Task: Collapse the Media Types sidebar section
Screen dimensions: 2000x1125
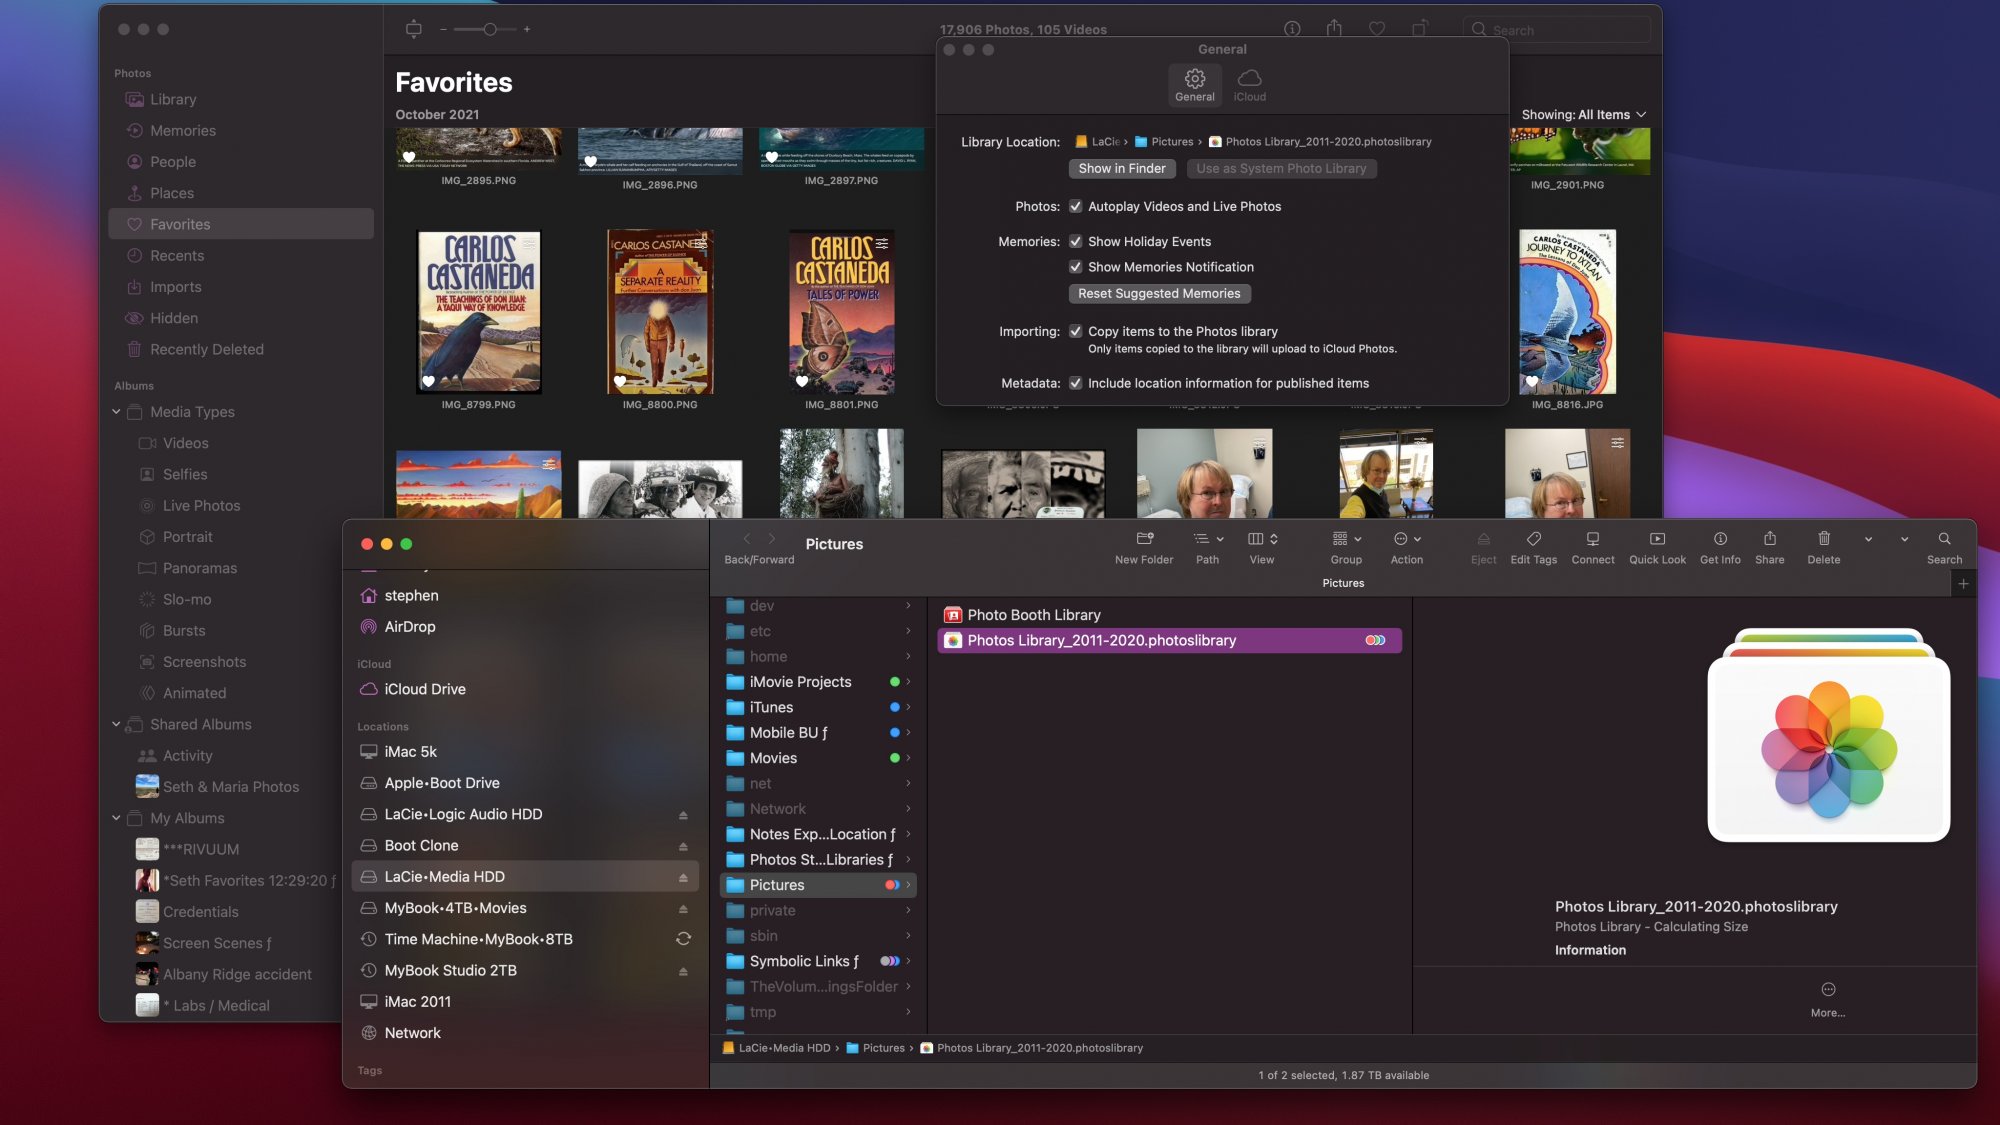Action: [116, 412]
